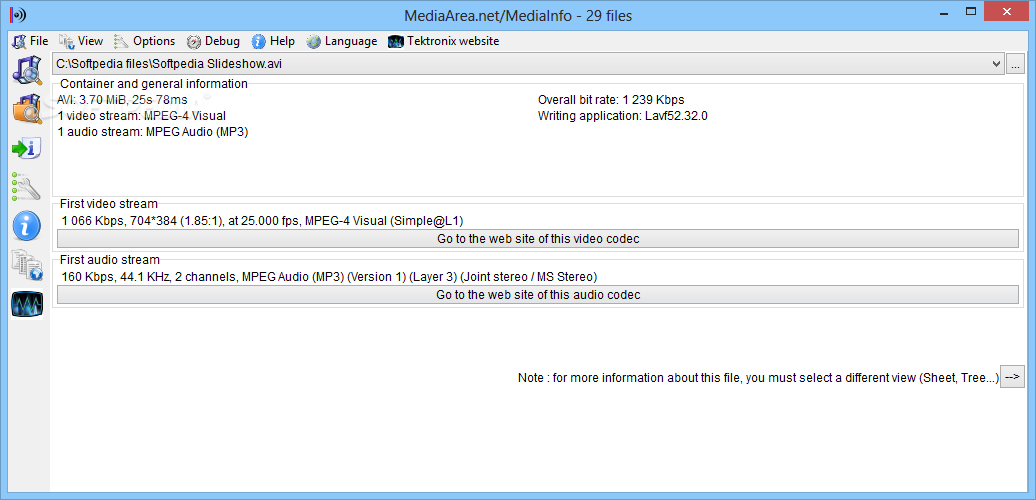This screenshot has height=500, width=1036.
Task: Open the View menu
Action: pos(81,41)
